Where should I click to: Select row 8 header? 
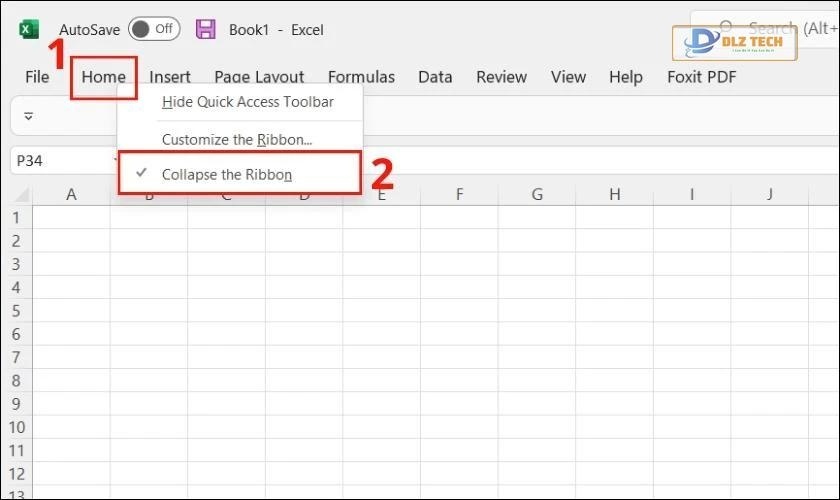coord(16,380)
